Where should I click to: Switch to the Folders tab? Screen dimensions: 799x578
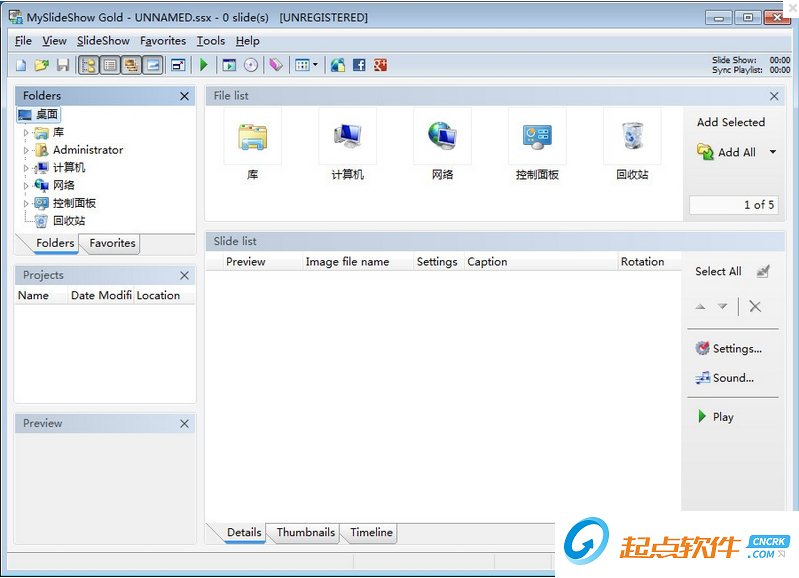pyautogui.click(x=55, y=243)
